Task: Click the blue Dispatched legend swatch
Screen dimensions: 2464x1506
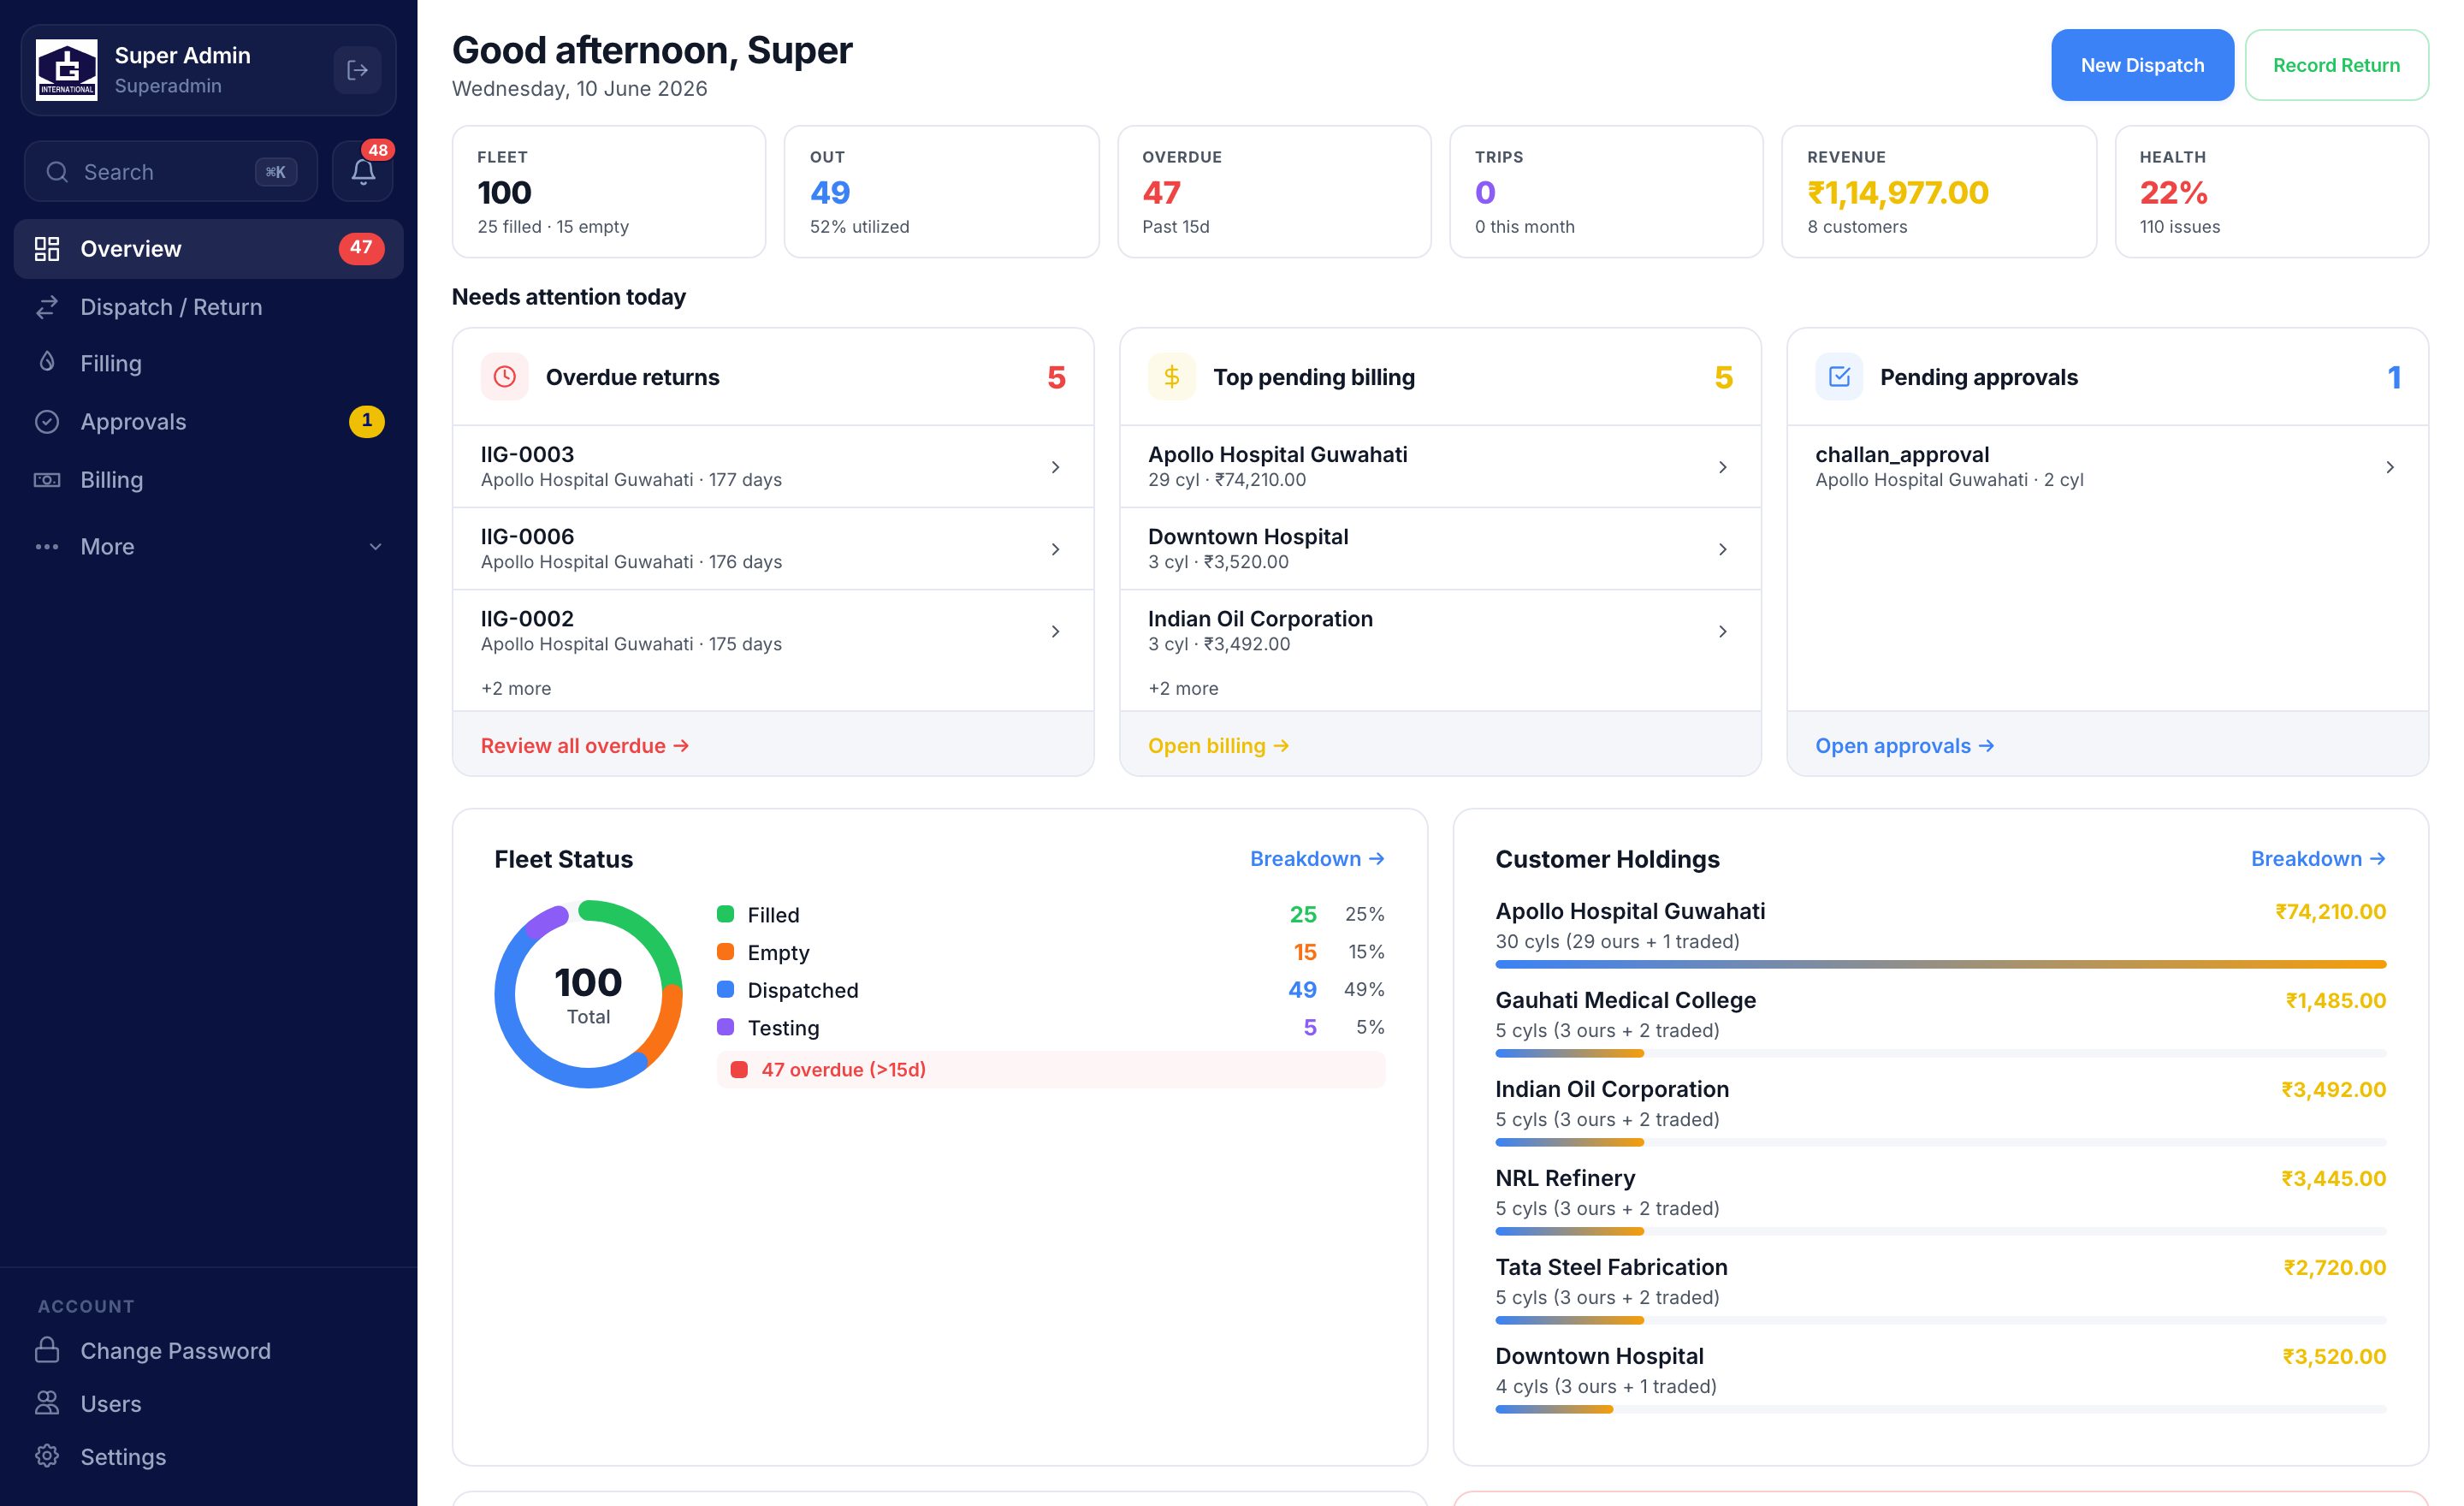Action: coord(726,990)
